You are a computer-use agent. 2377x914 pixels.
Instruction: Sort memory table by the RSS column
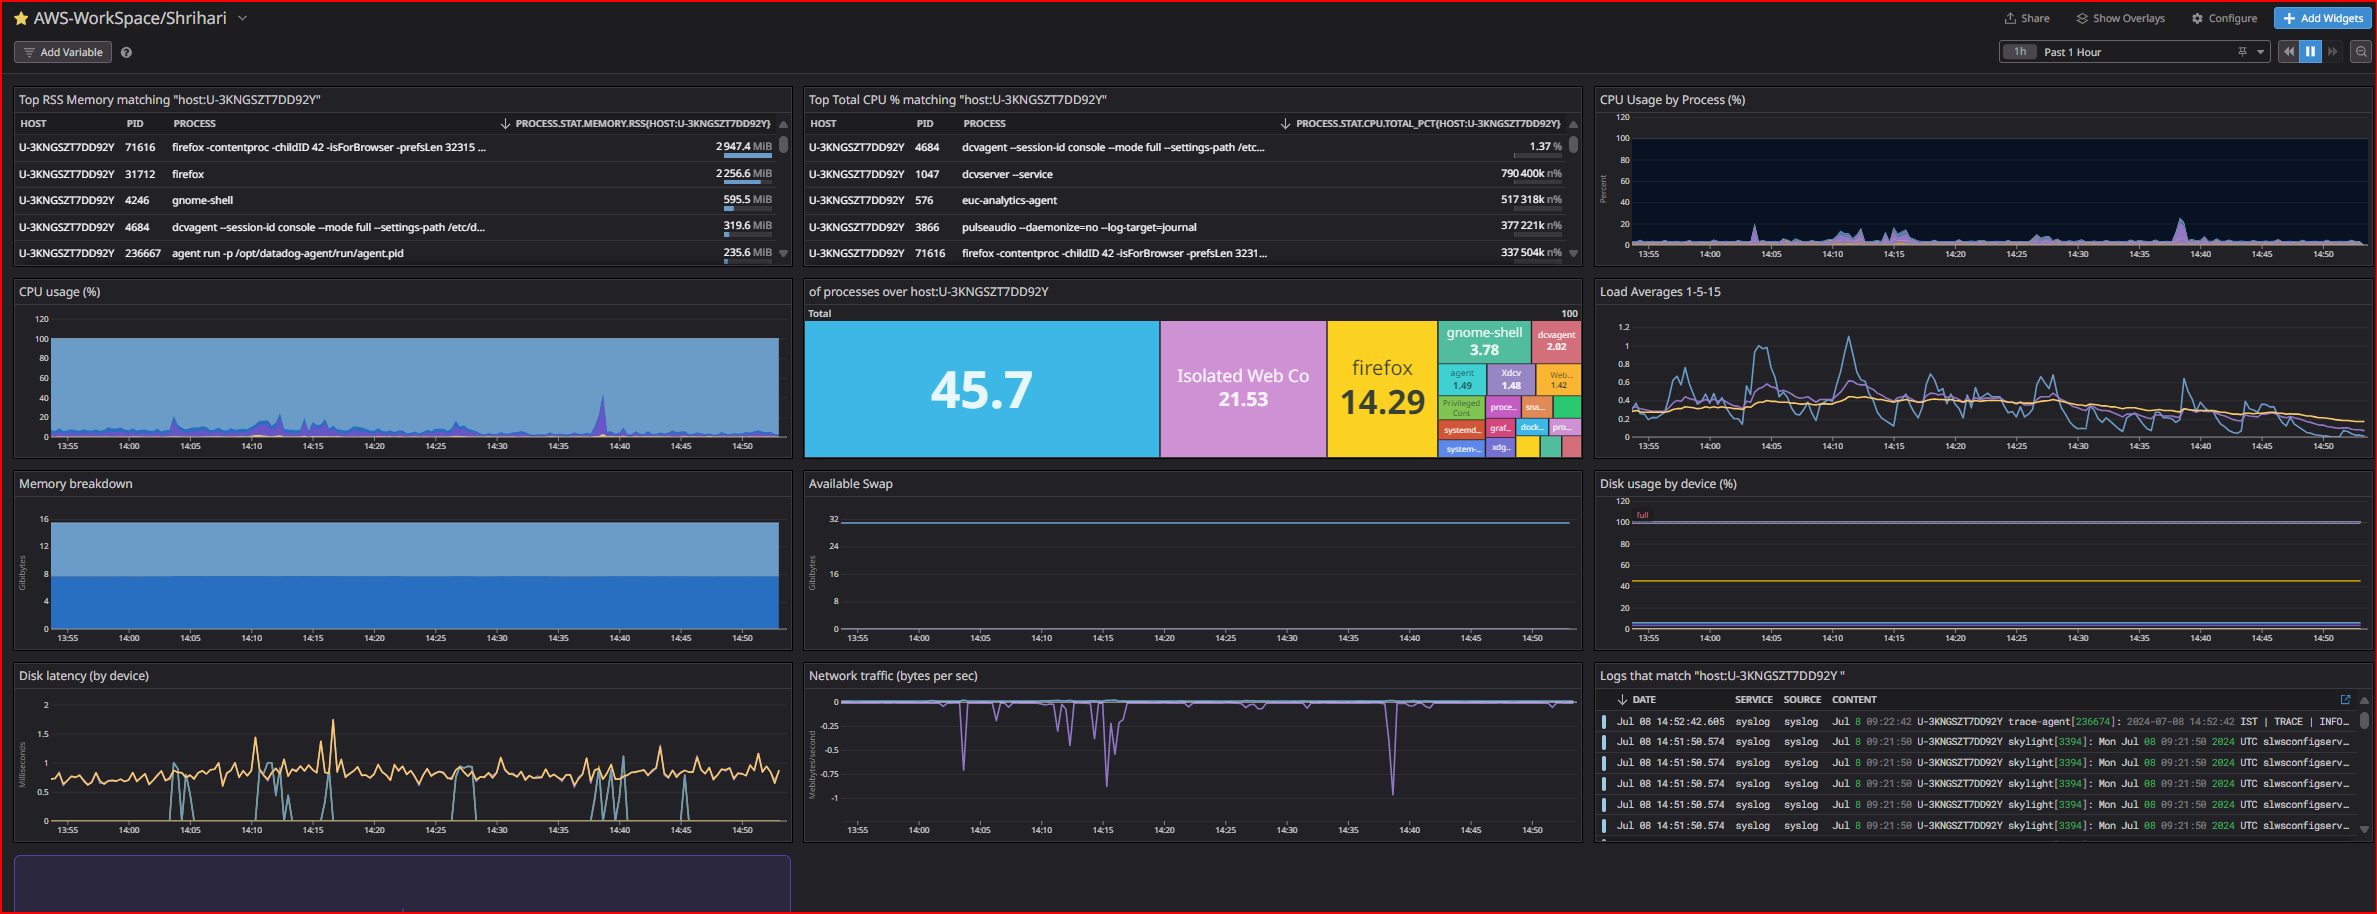(x=641, y=124)
